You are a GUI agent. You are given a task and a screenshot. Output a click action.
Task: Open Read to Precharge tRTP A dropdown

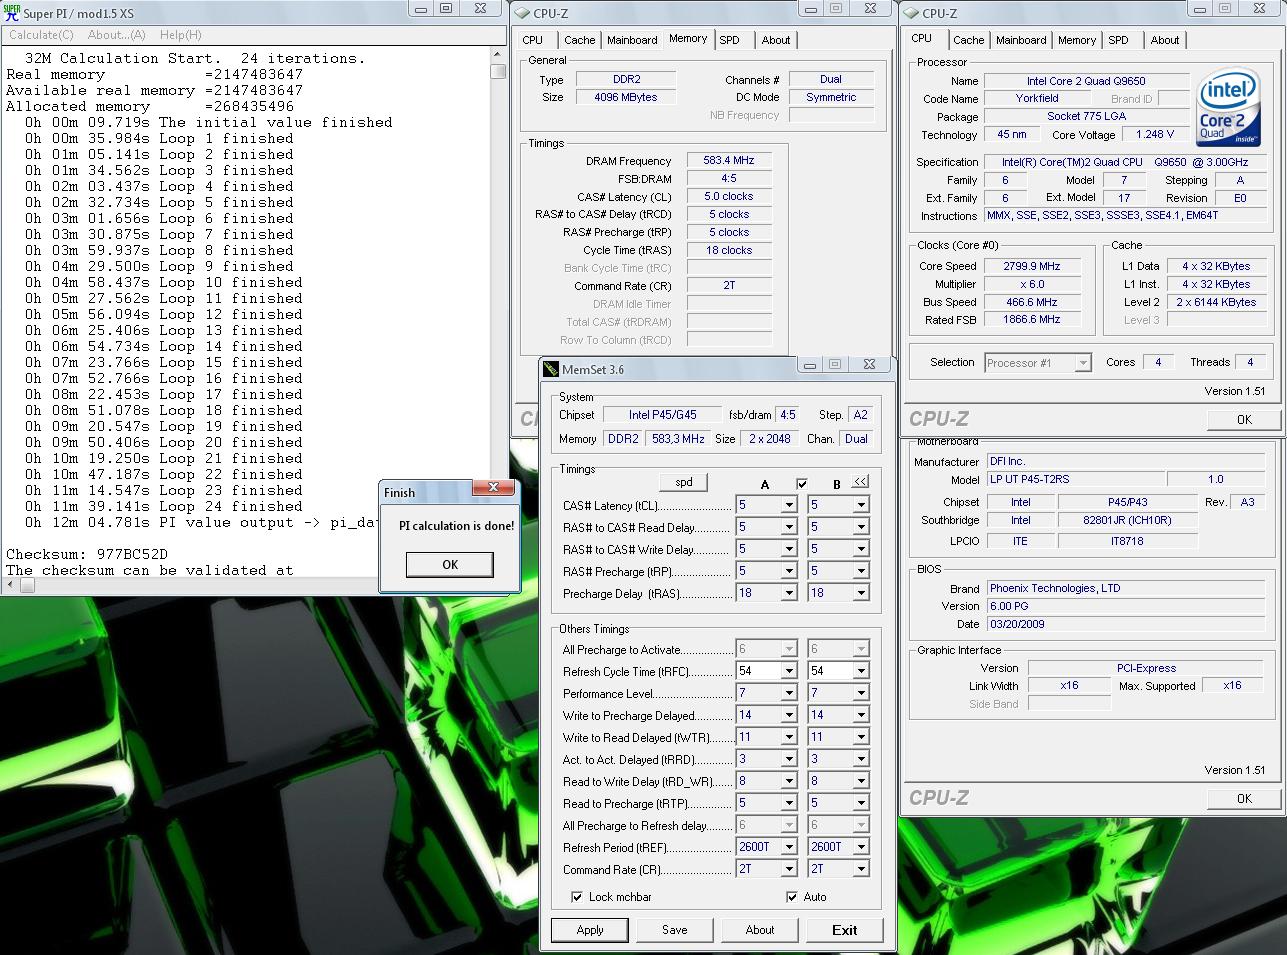tap(788, 803)
